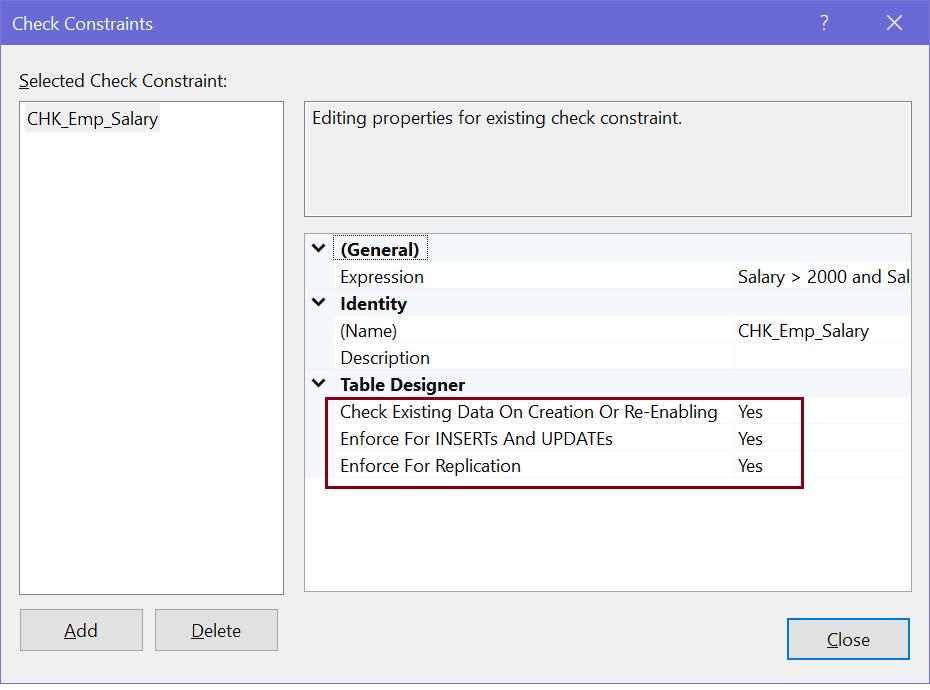Click the Add button
This screenshot has width=930, height=690.
click(81, 630)
